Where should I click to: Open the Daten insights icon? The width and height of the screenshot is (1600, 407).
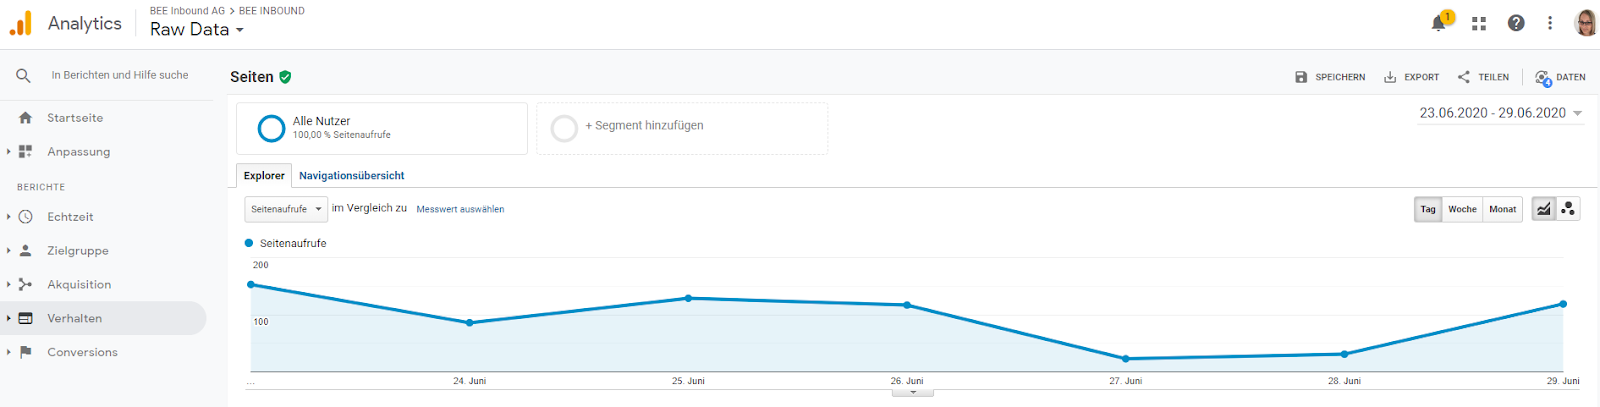click(1543, 77)
